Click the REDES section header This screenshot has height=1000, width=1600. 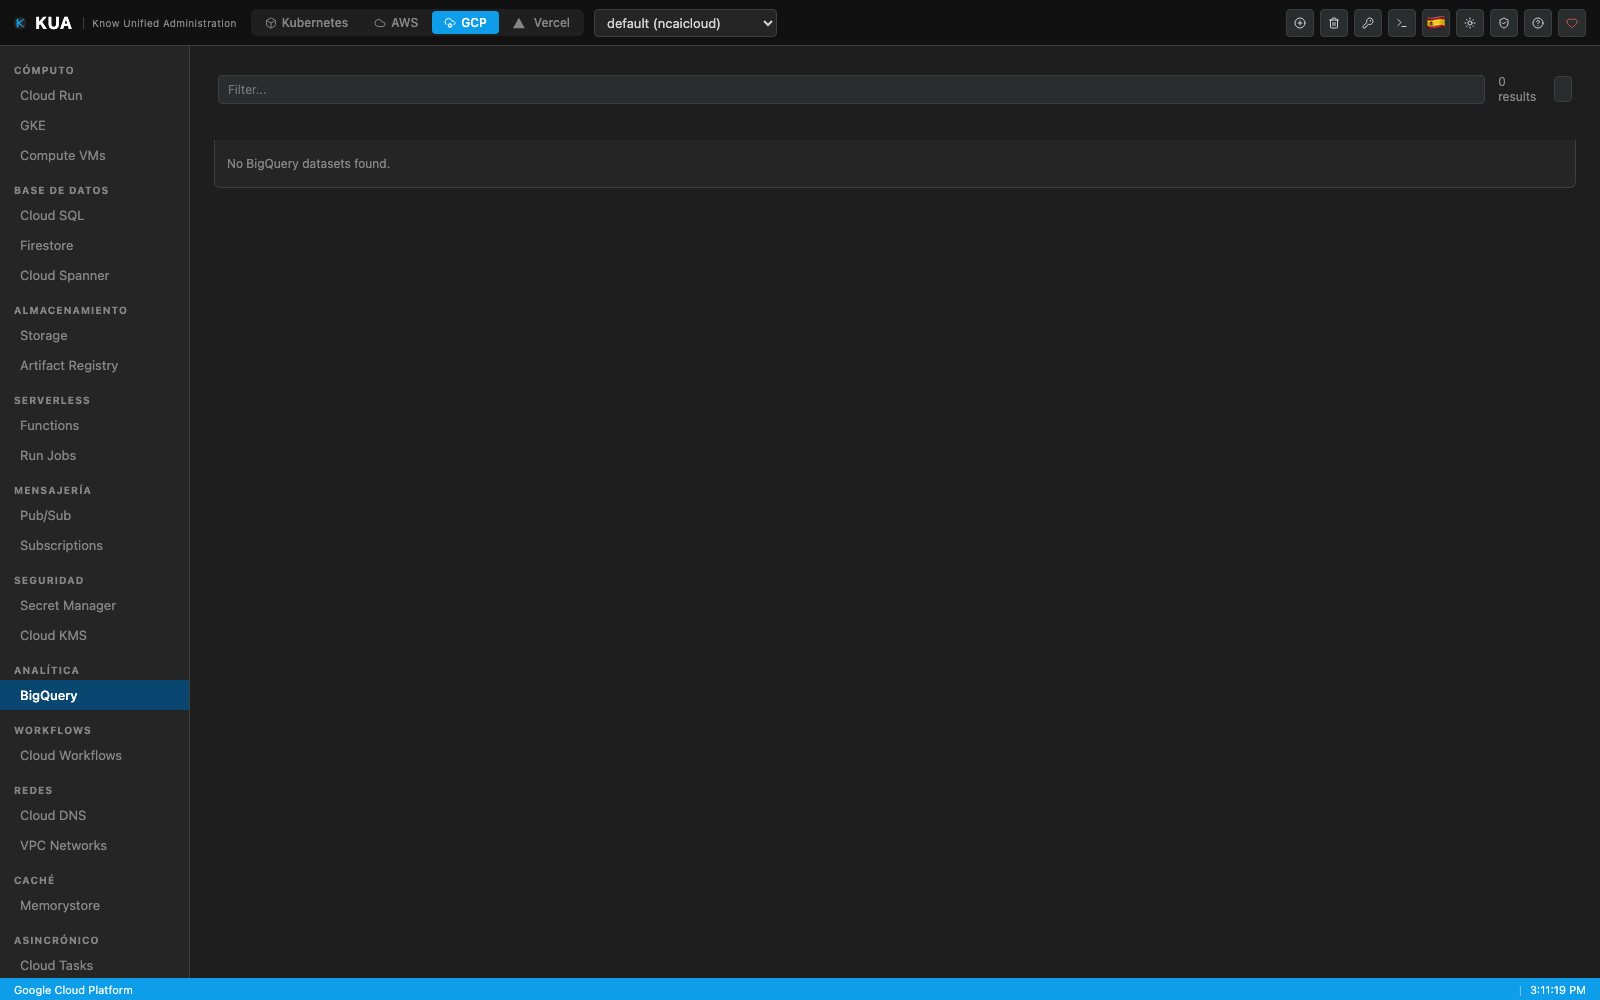33,791
